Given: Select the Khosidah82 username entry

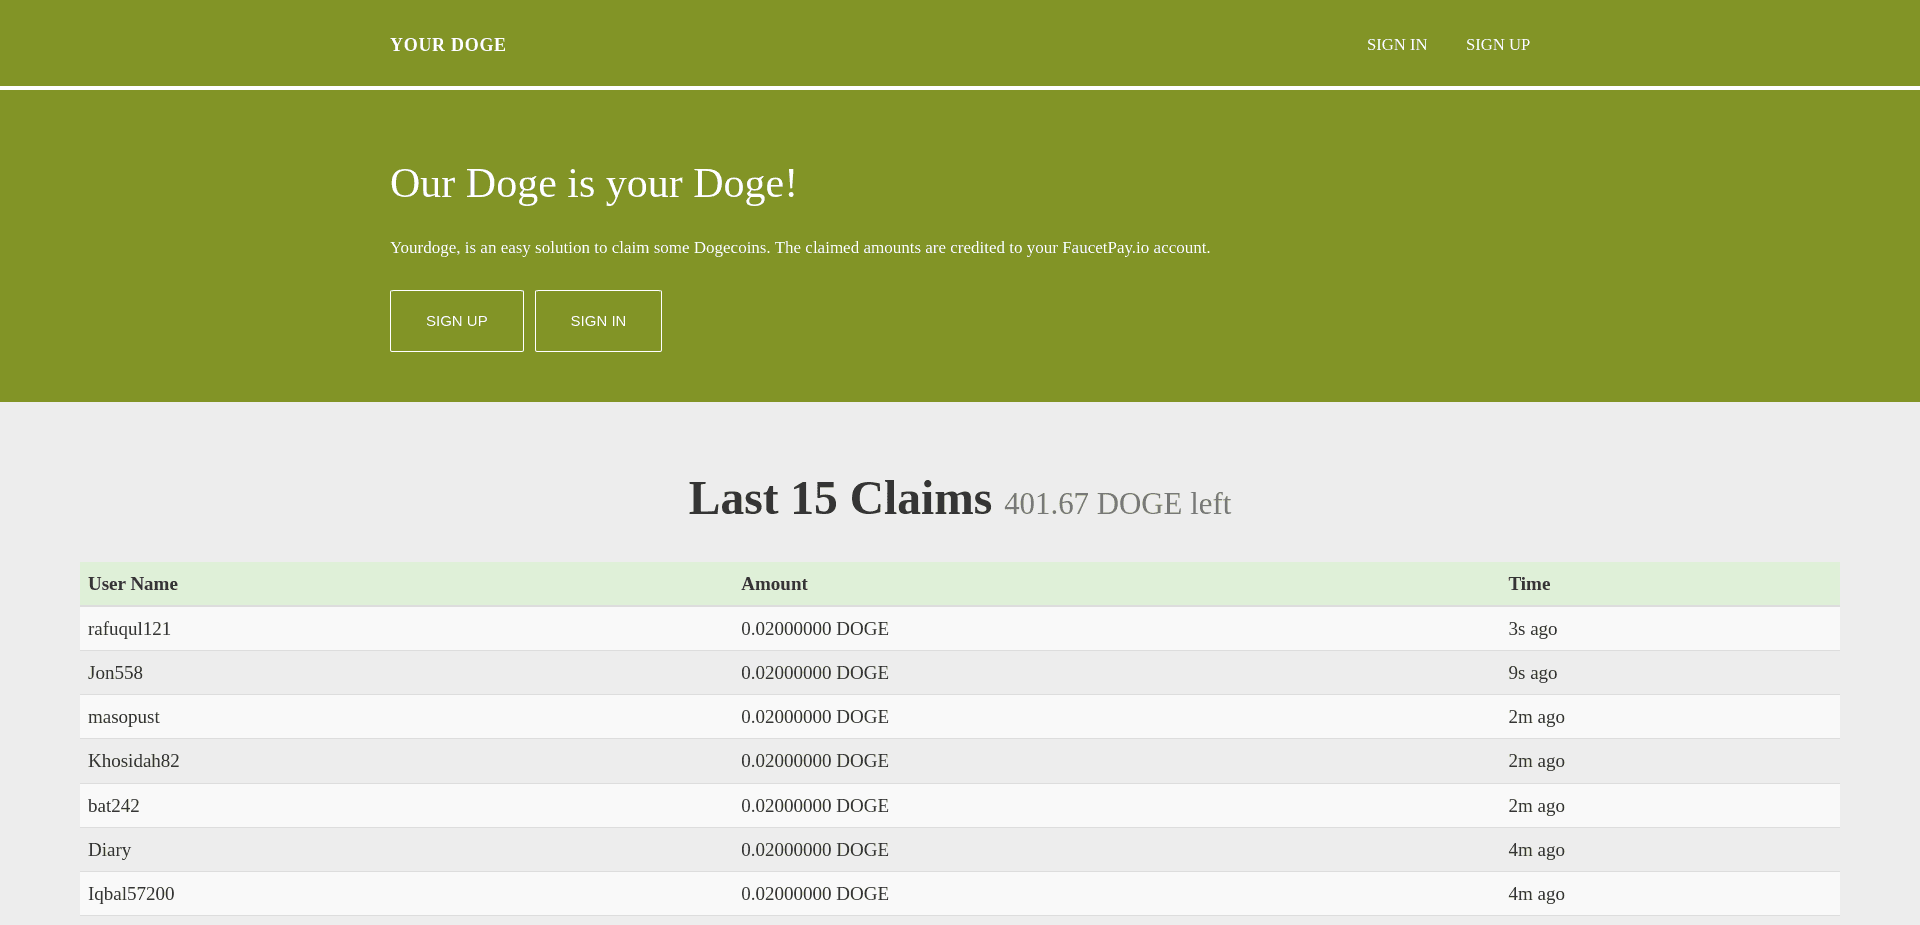Looking at the screenshot, I should (134, 760).
